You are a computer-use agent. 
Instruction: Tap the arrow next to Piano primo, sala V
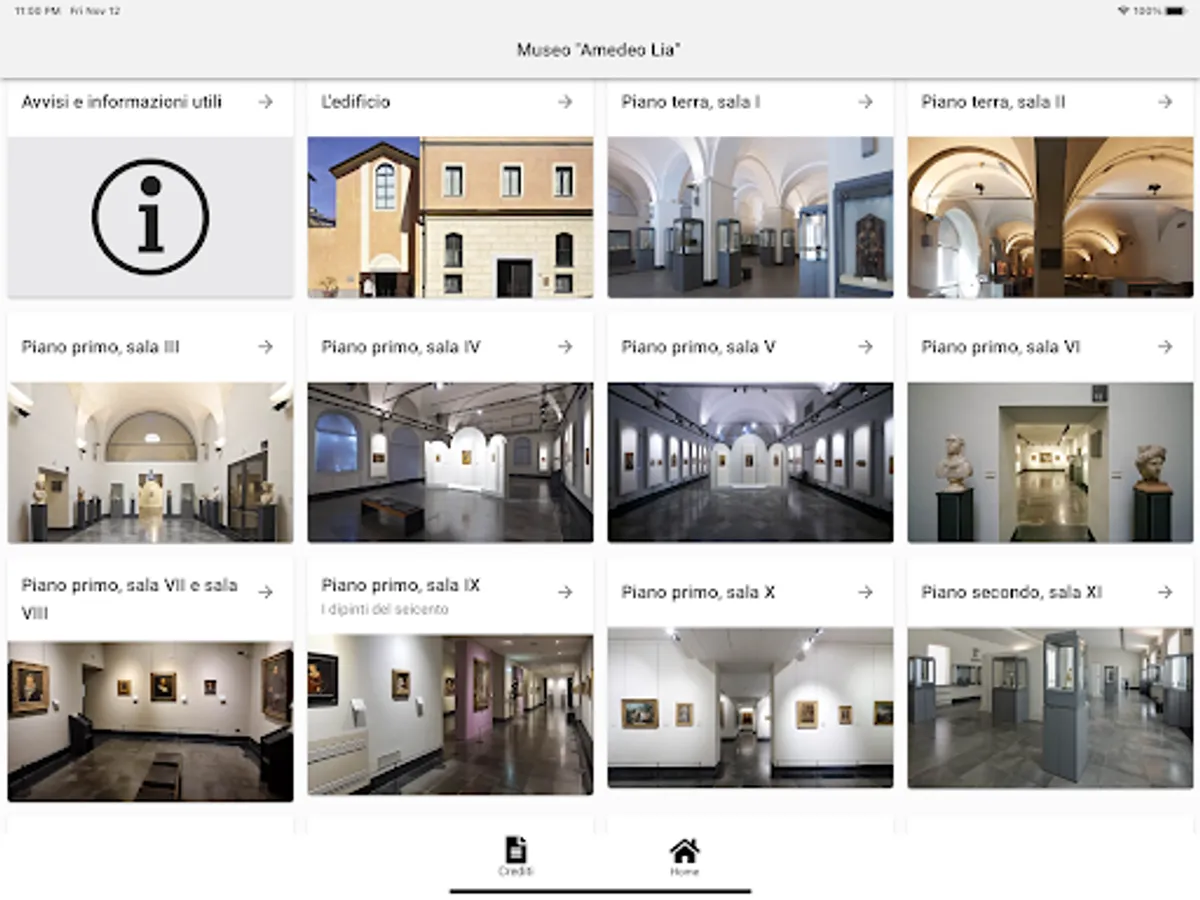865,347
